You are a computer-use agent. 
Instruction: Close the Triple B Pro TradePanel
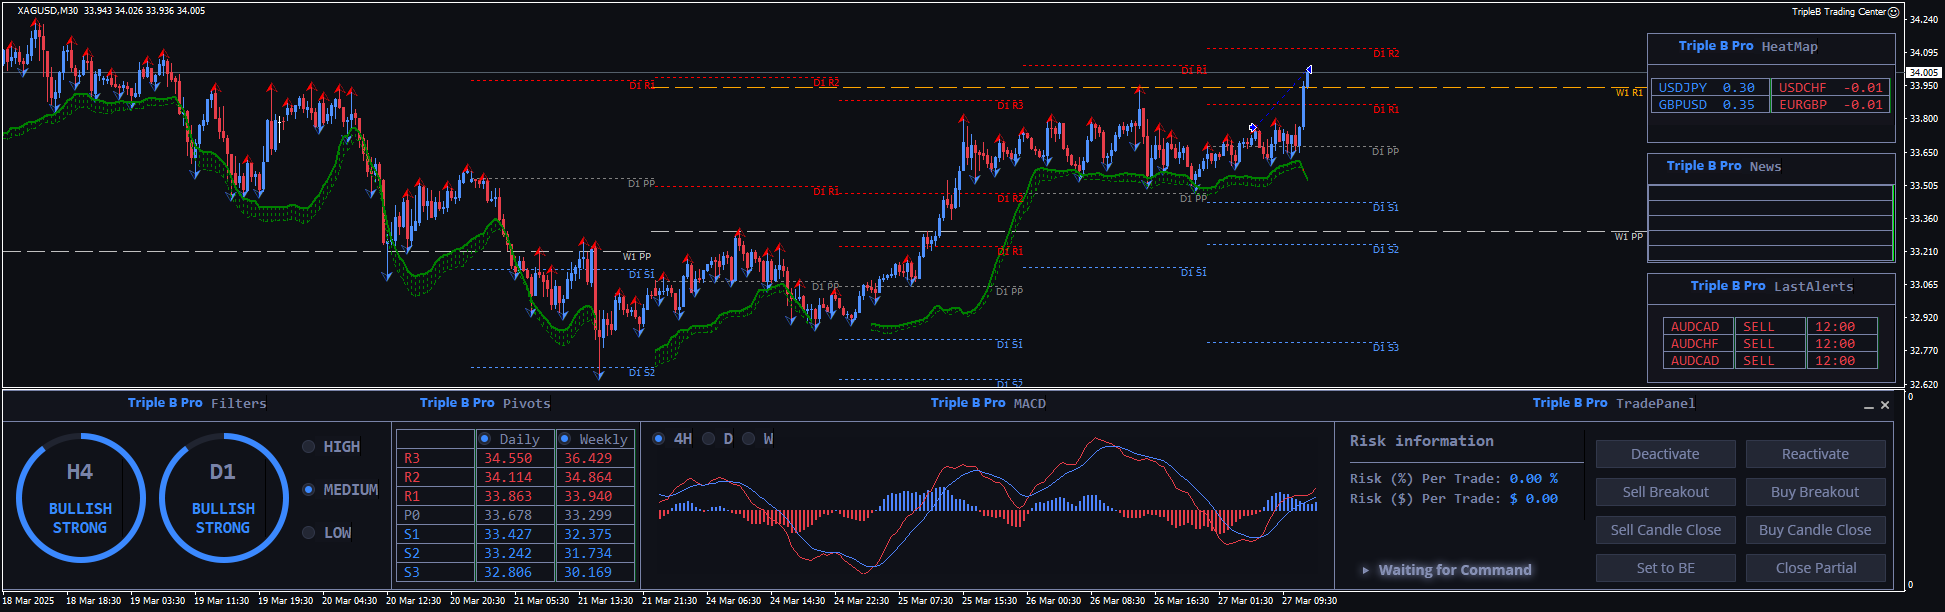point(1885,405)
